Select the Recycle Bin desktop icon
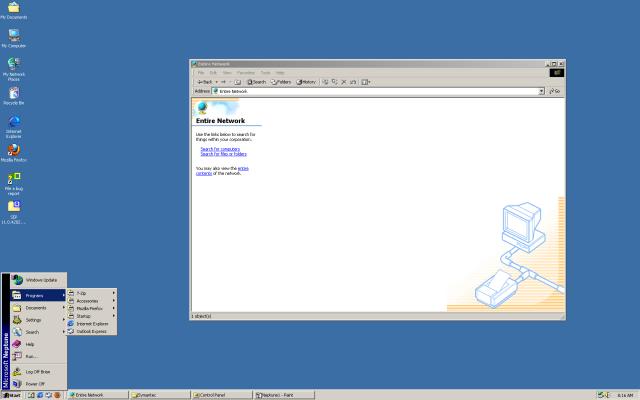 tap(13, 96)
